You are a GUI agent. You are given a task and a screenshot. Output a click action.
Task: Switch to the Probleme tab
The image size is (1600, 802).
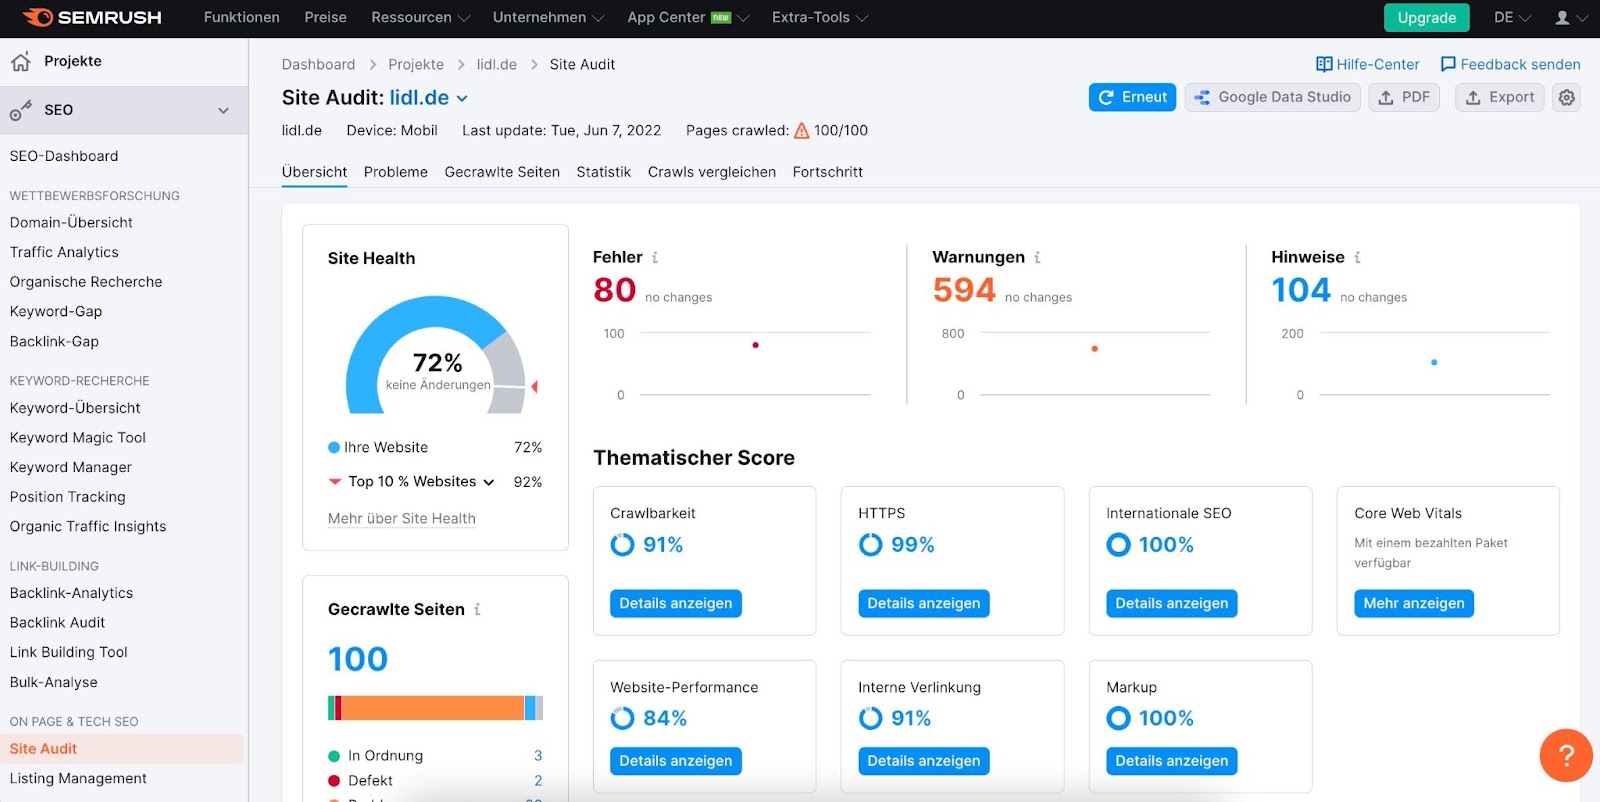coord(396,172)
